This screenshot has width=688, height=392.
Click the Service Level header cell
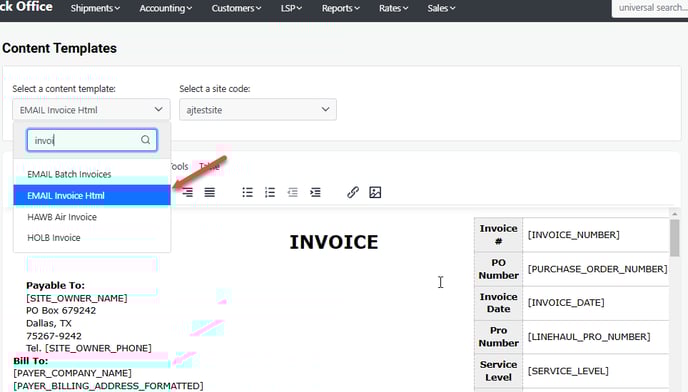[x=498, y=371]
